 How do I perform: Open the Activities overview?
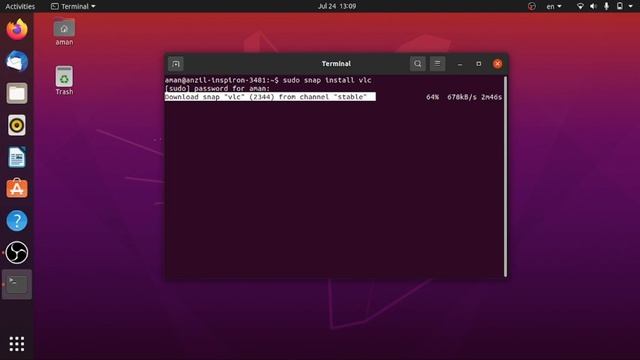[20, 6]
